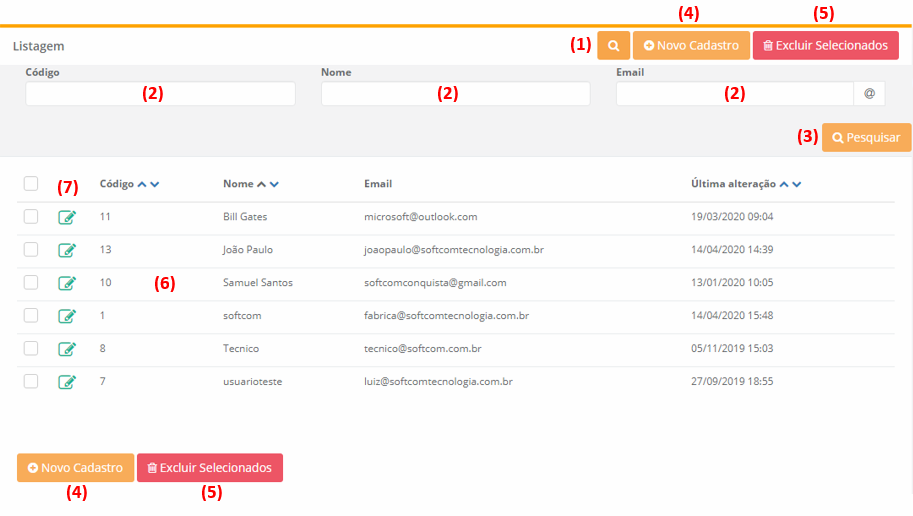This screenshot has width=913, height=516.
Task: Focus the Nome filter input field
Action: (x=455, y=94)
